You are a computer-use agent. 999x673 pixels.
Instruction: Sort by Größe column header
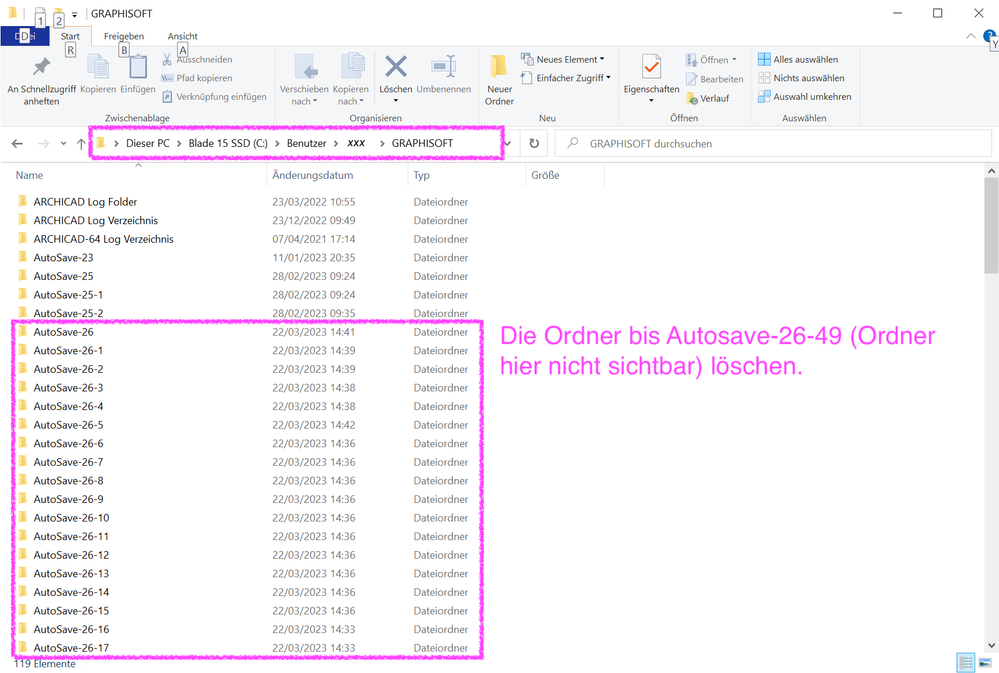pos(565,175)
